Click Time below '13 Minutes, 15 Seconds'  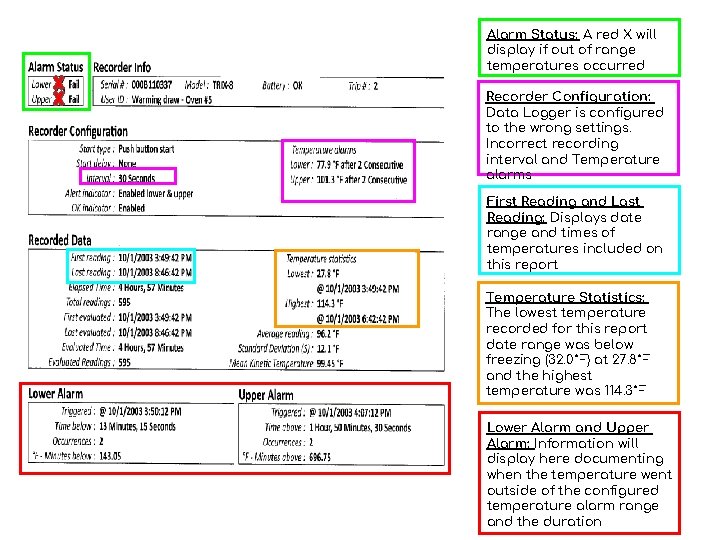[x=137, y=427]
